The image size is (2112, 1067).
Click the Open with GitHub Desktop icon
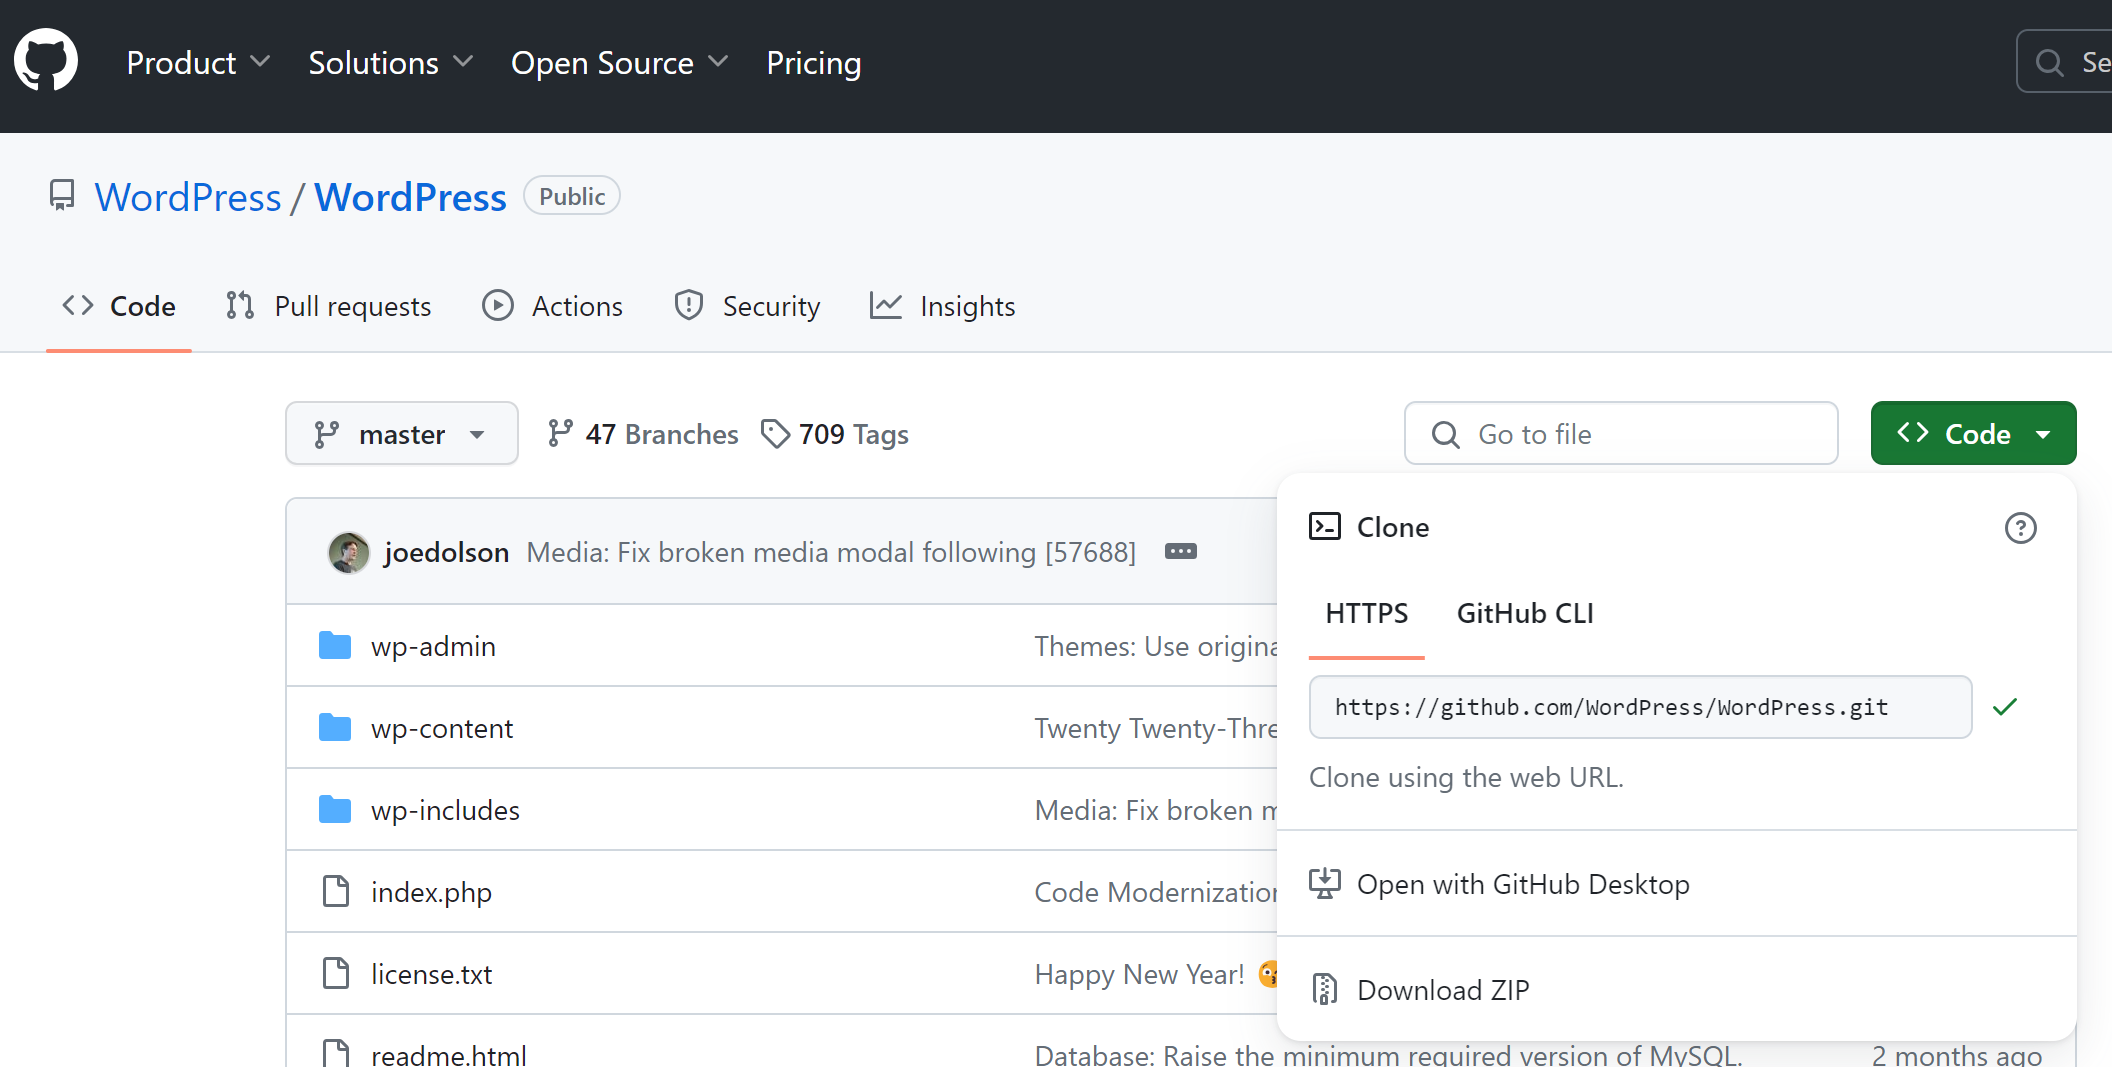(x=1325, y=884)
